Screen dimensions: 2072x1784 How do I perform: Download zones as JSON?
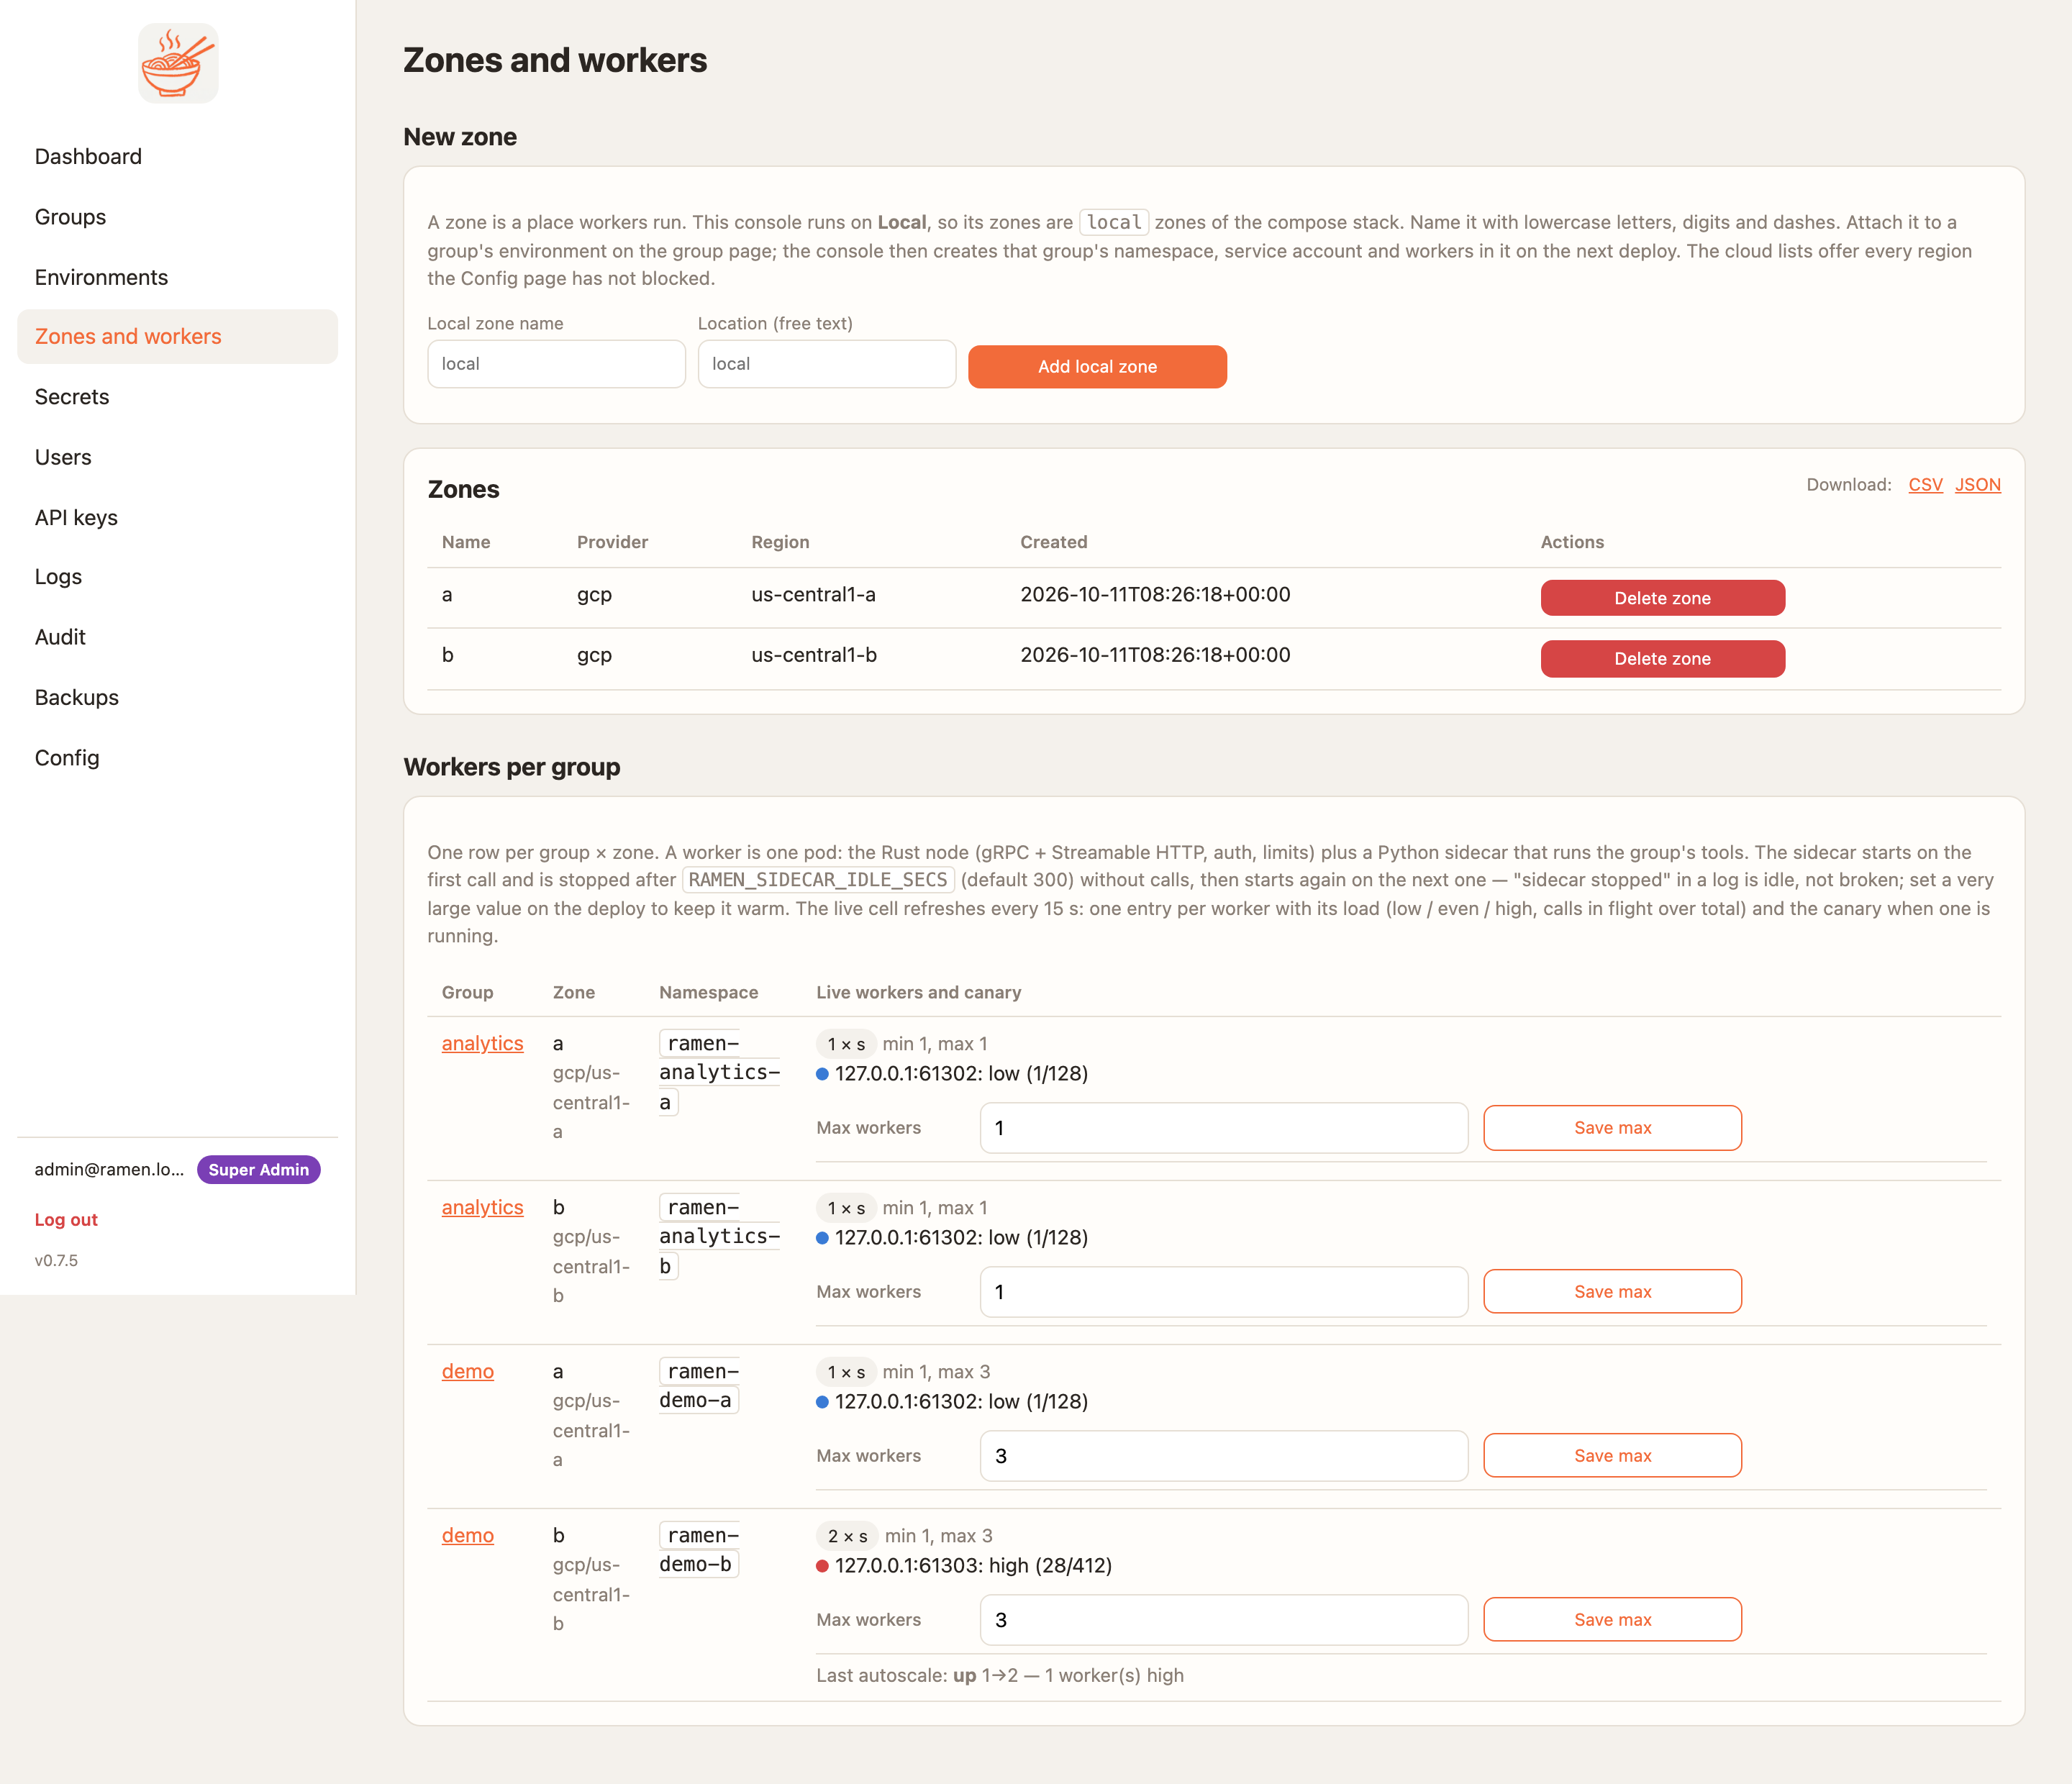(1977, 485)
